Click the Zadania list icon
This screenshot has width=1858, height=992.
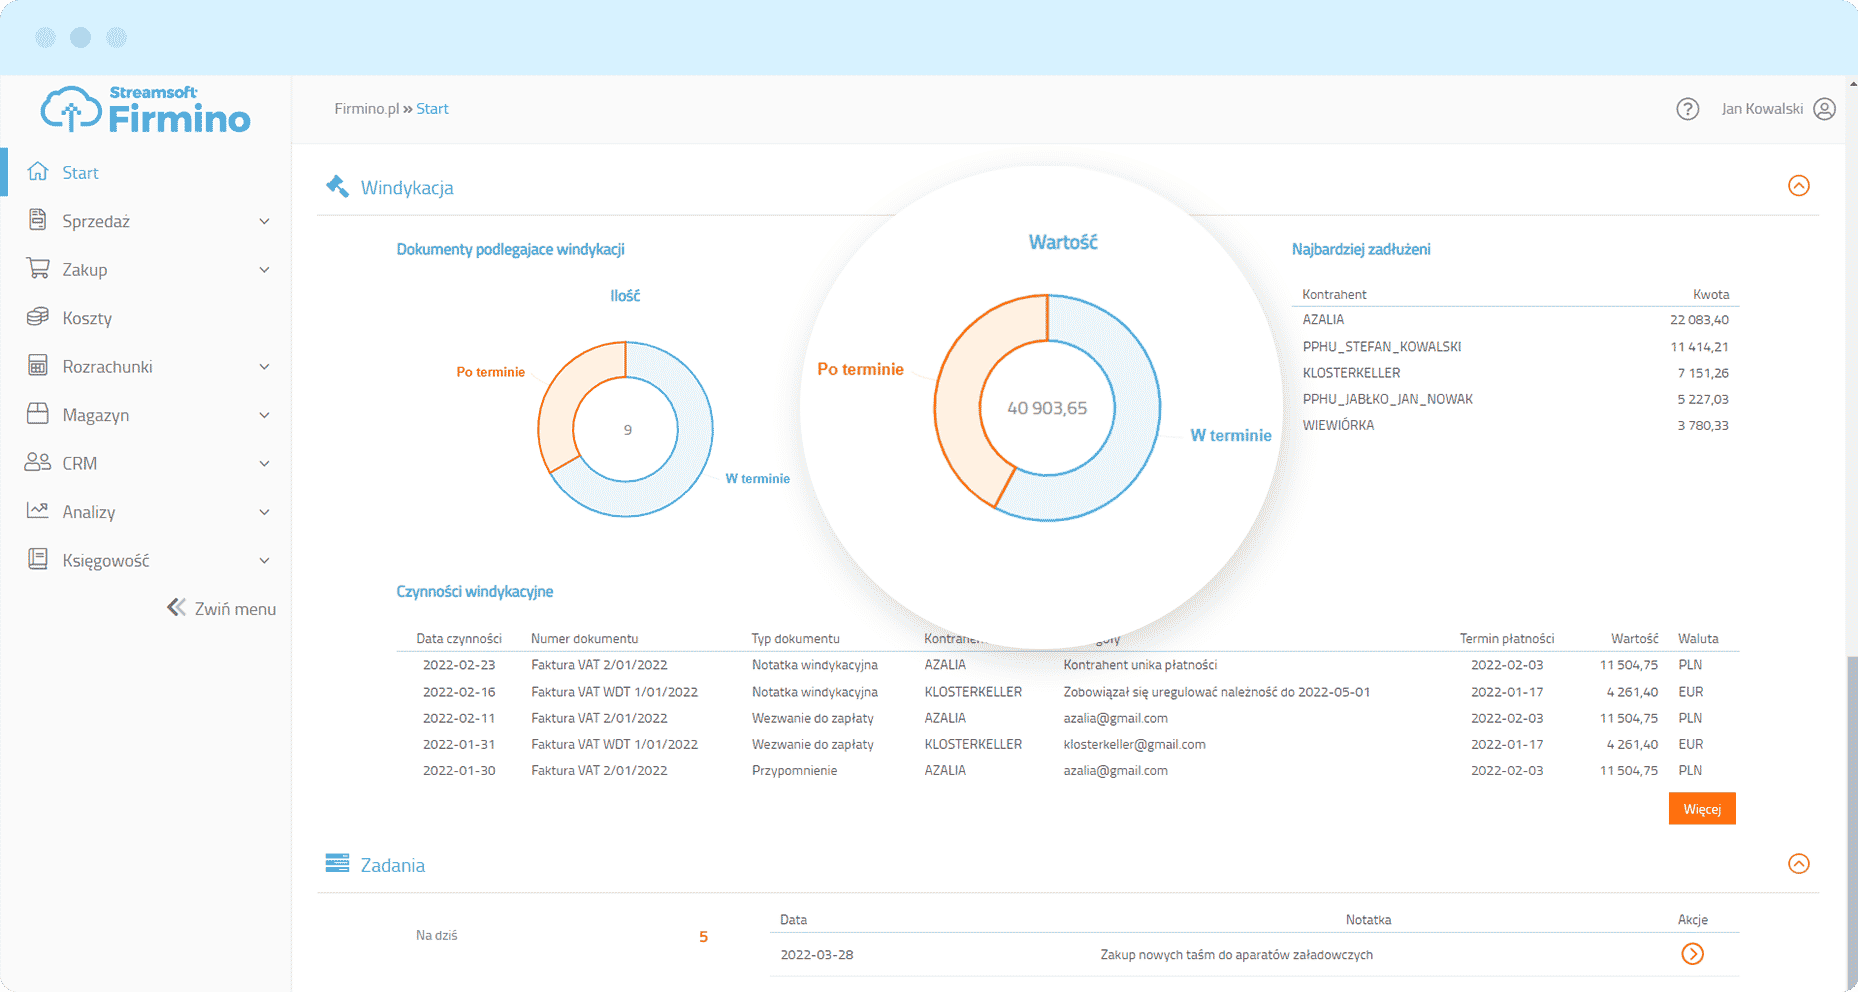point(337,863)
